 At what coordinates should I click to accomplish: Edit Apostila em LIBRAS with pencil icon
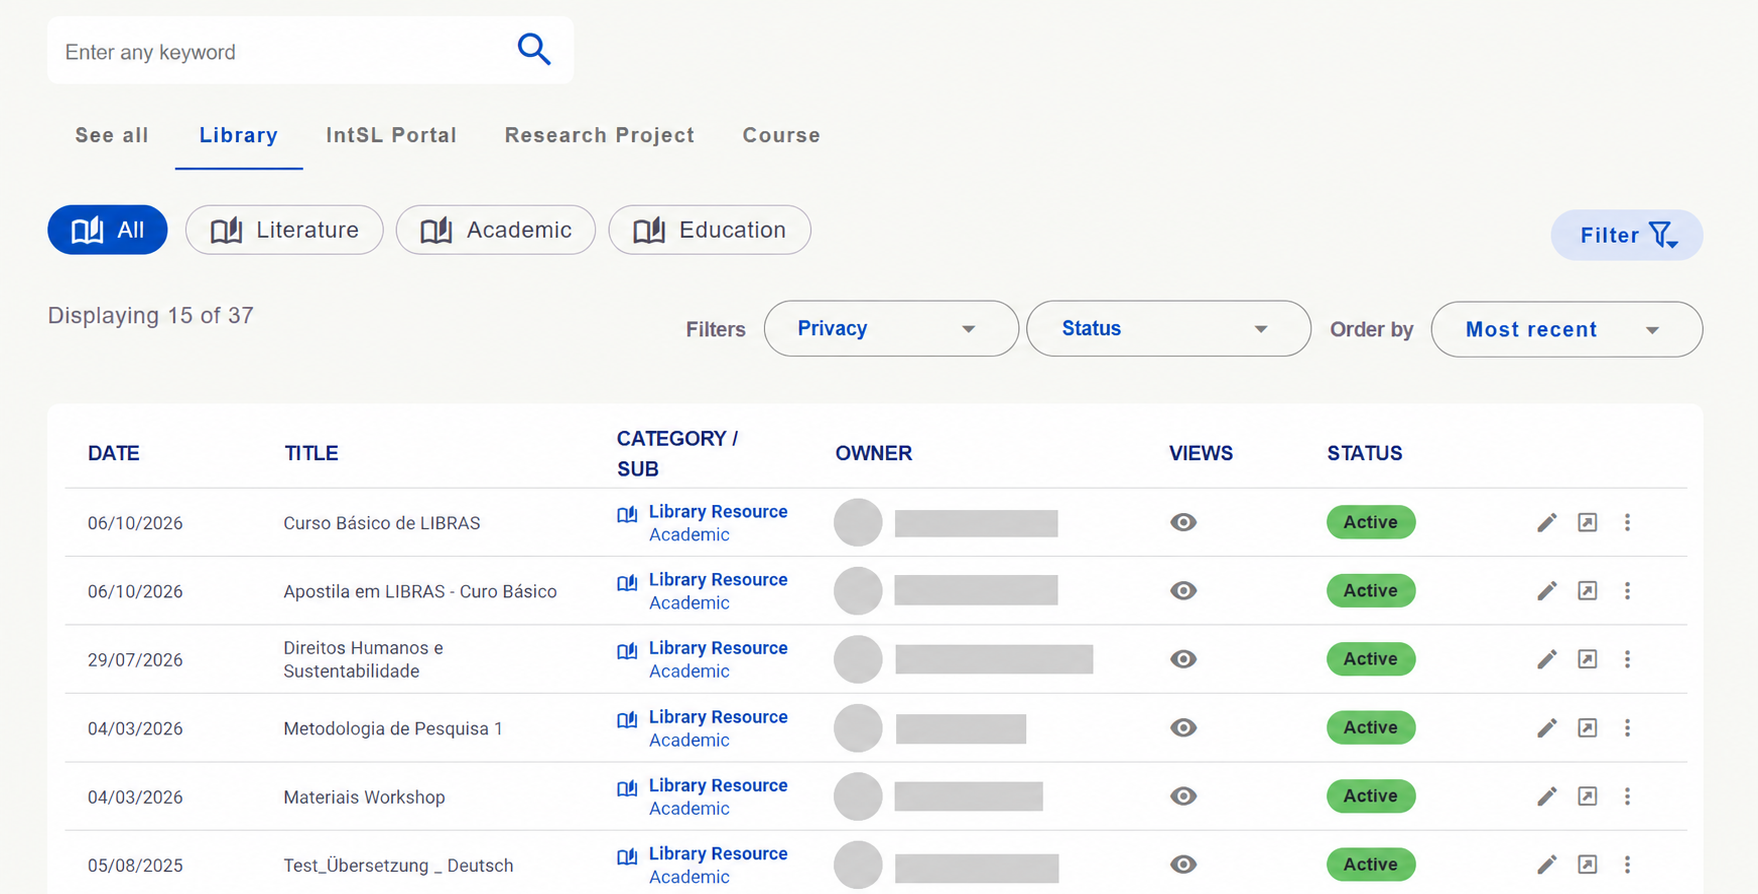click(x=1547, y=591)
